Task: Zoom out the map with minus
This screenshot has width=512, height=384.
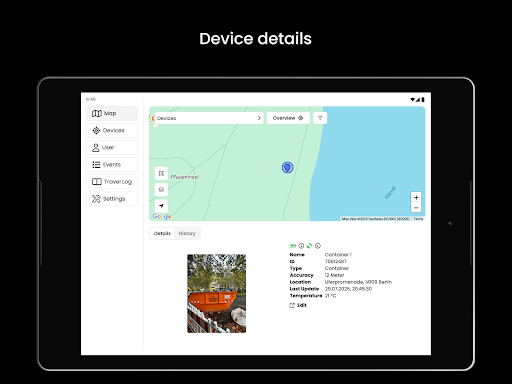Action: 416,208
